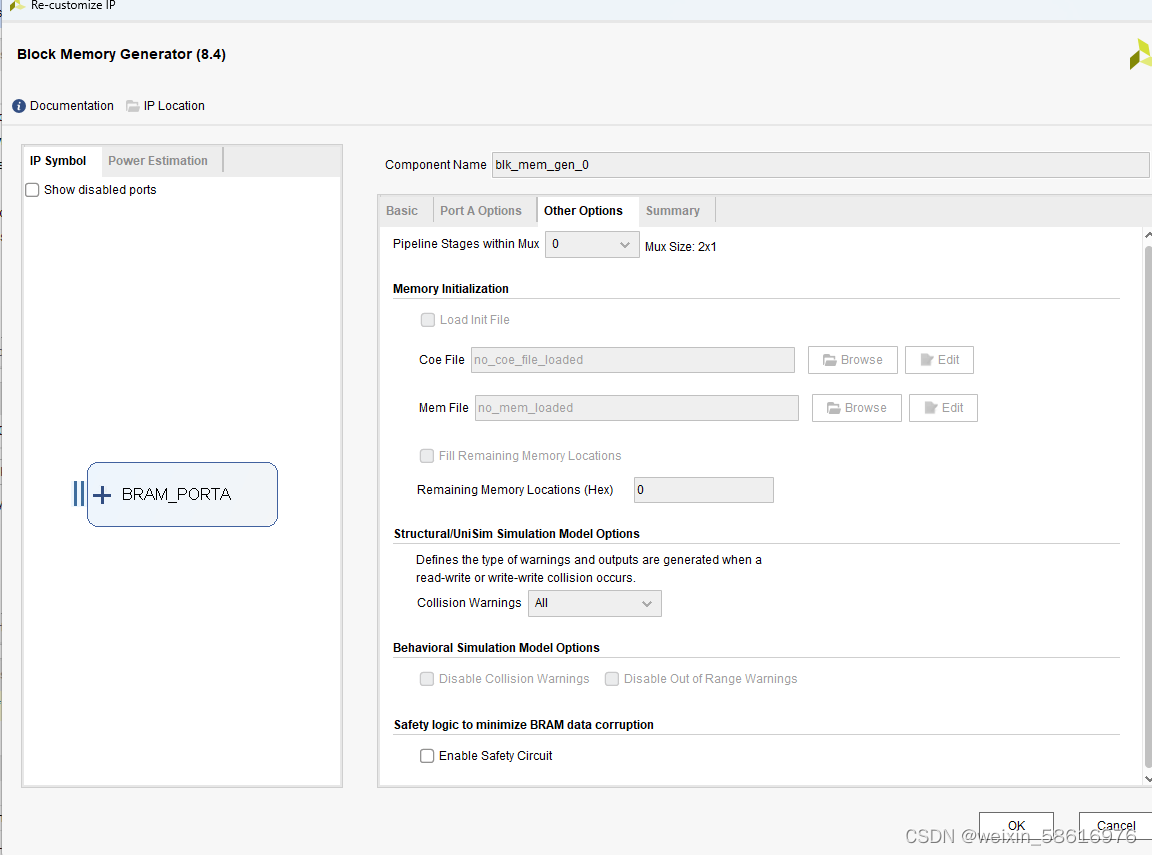The width and height of the screenshot is (1152, 855).
Task: Switch to the Summary tab
Action: (672, 211)
